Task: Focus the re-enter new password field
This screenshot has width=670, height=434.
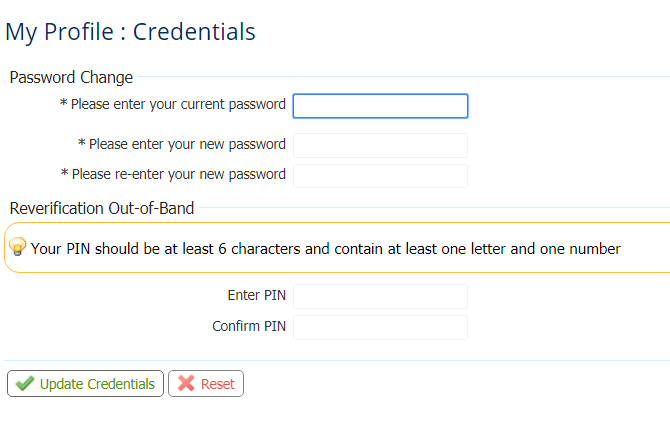Action: click(x=380, y=176)
